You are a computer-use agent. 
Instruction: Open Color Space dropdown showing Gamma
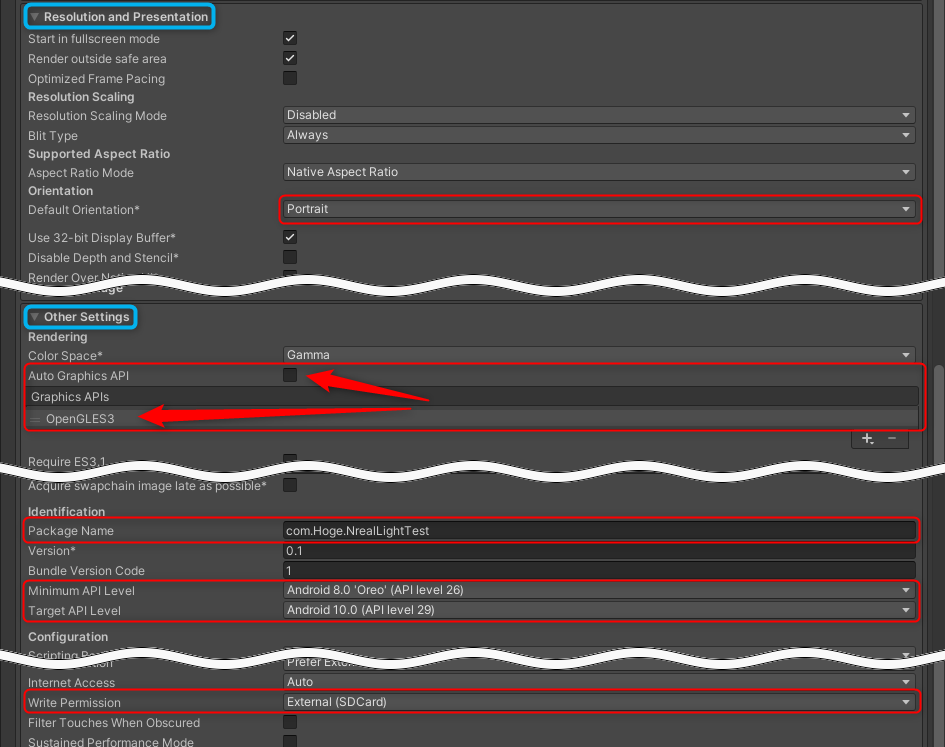(x=599, y=355)
